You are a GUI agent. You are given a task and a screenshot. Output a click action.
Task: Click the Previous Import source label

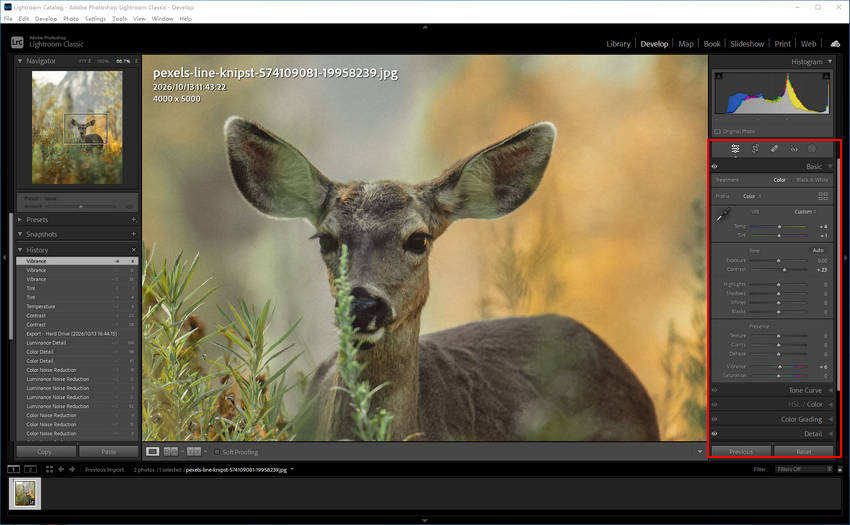click(104, 470)
